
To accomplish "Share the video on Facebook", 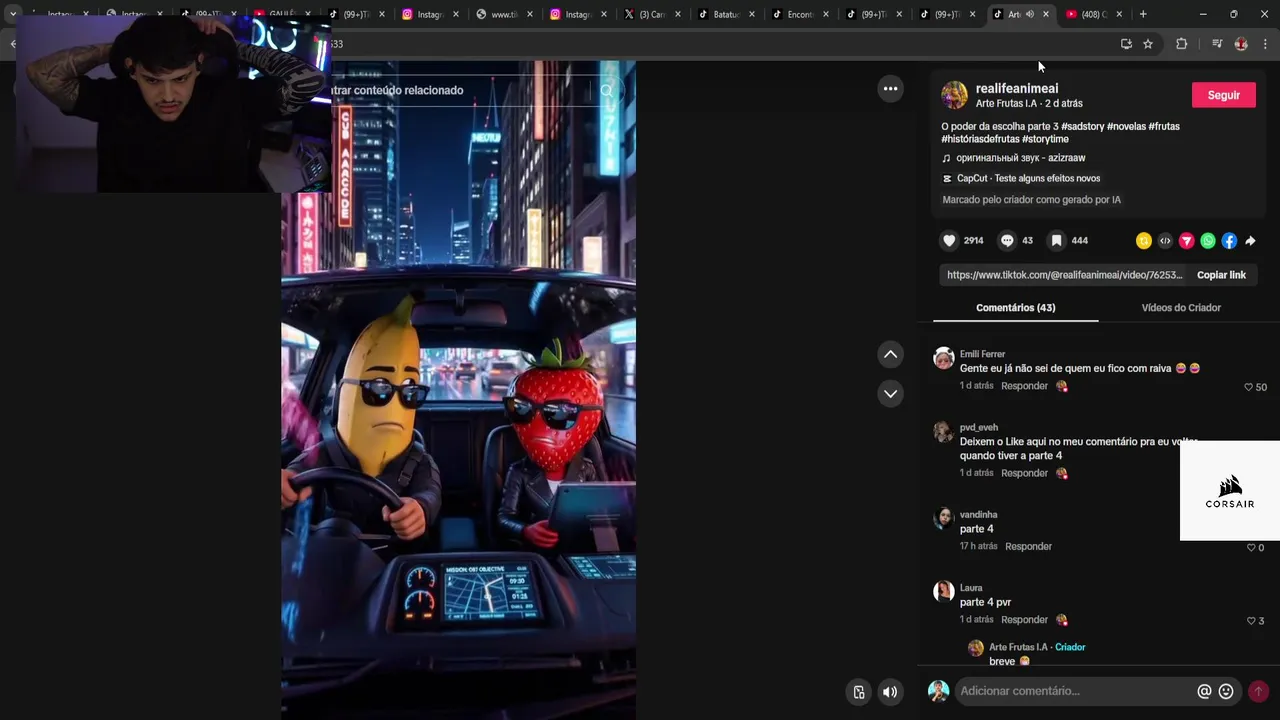I will [x=1229, y=241].
